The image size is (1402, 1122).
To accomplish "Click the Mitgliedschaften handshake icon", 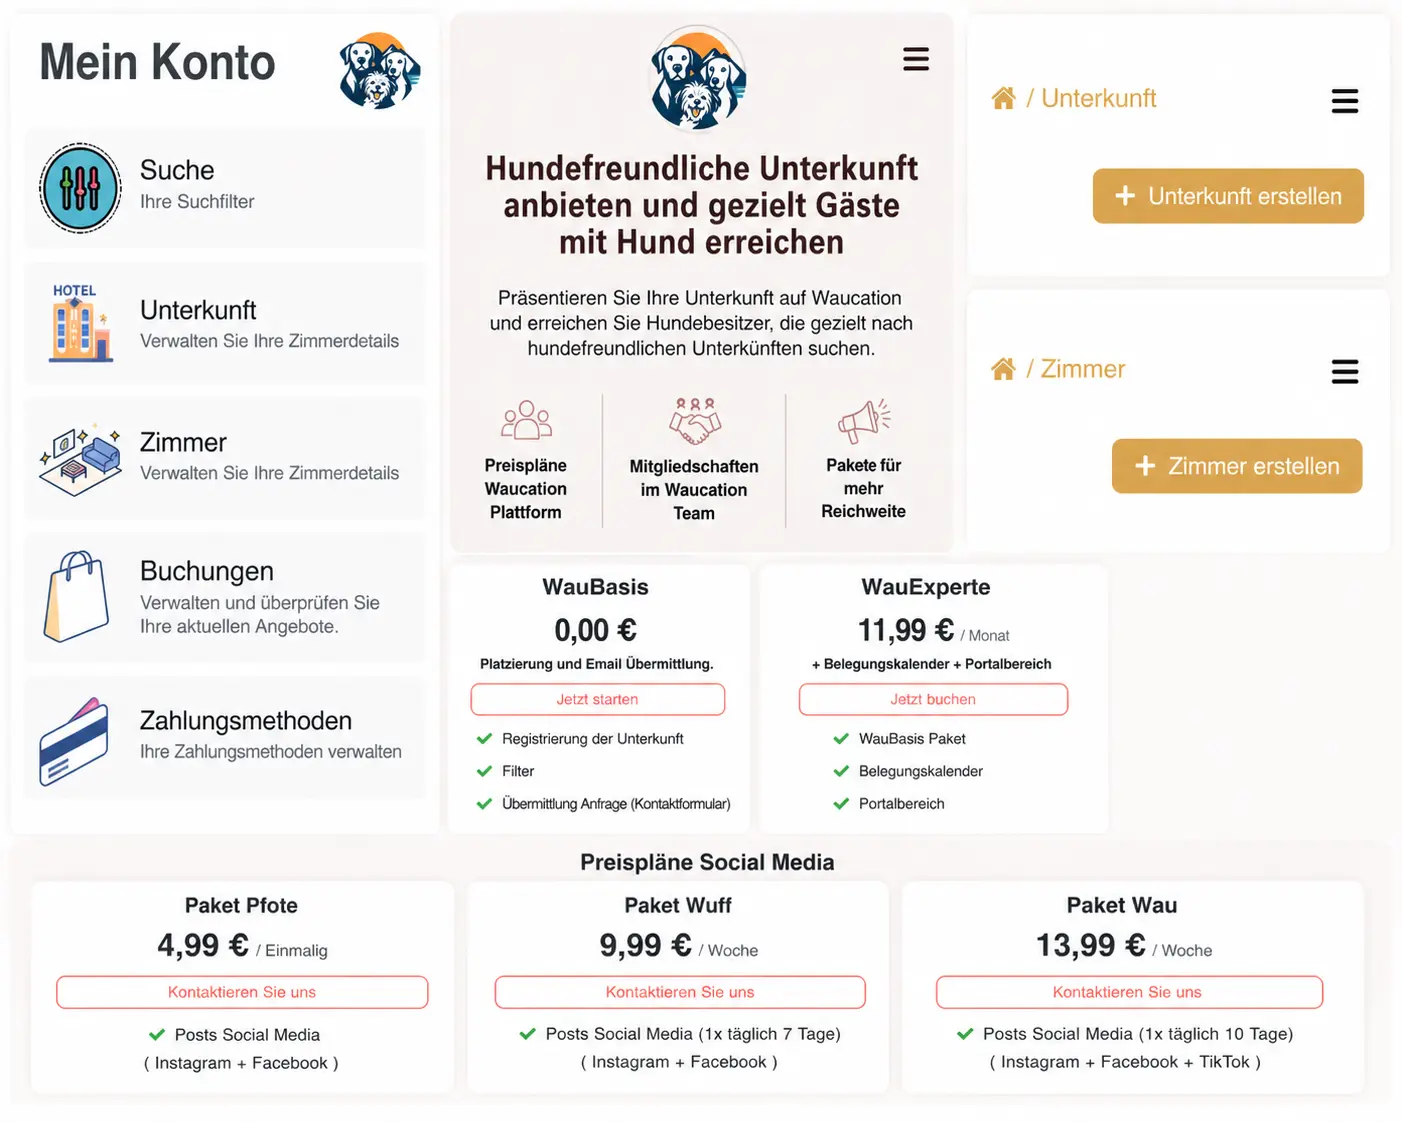I will point(694,421).
